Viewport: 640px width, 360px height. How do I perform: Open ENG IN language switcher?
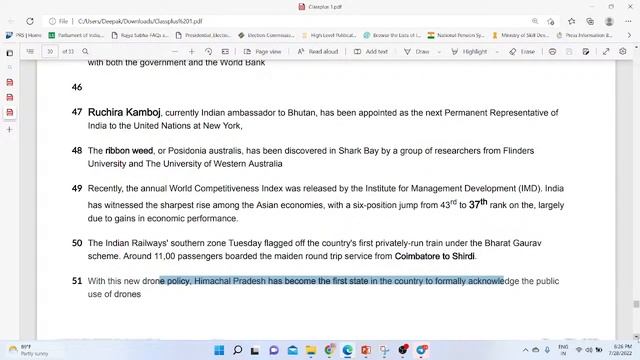click(563, 350)
